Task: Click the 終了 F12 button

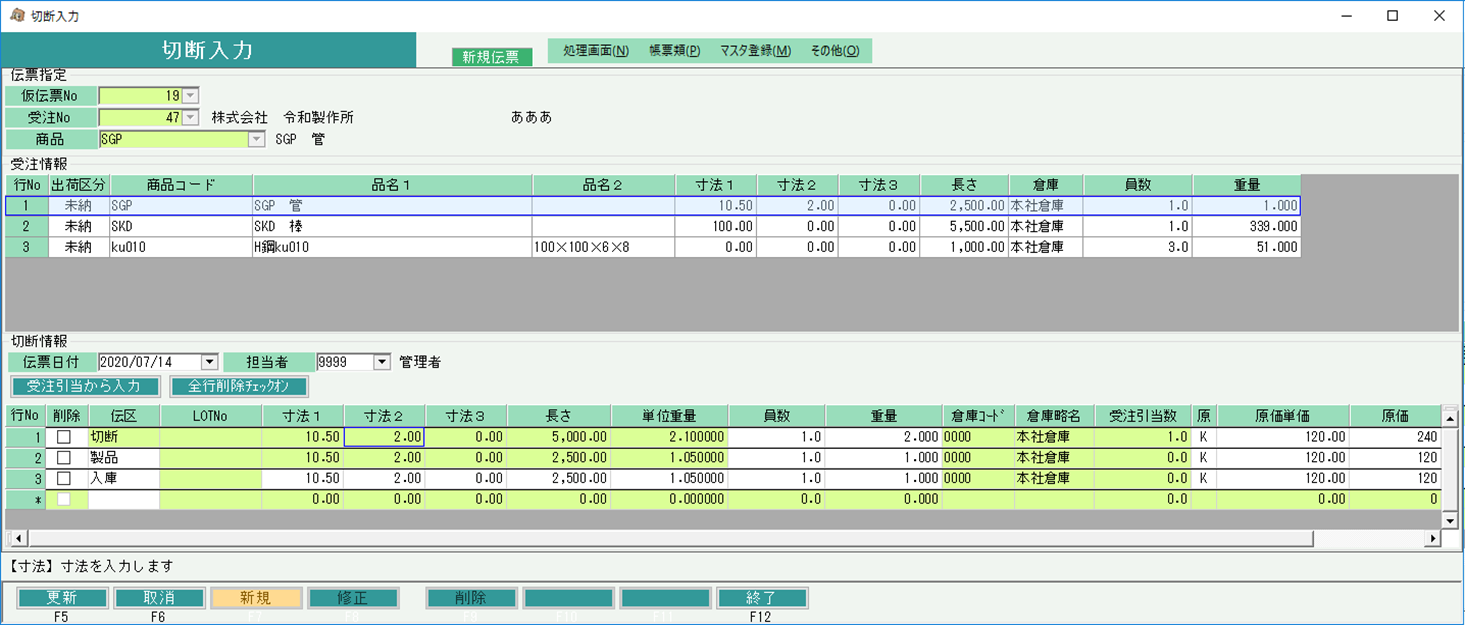Action: [x=762, y=598]
